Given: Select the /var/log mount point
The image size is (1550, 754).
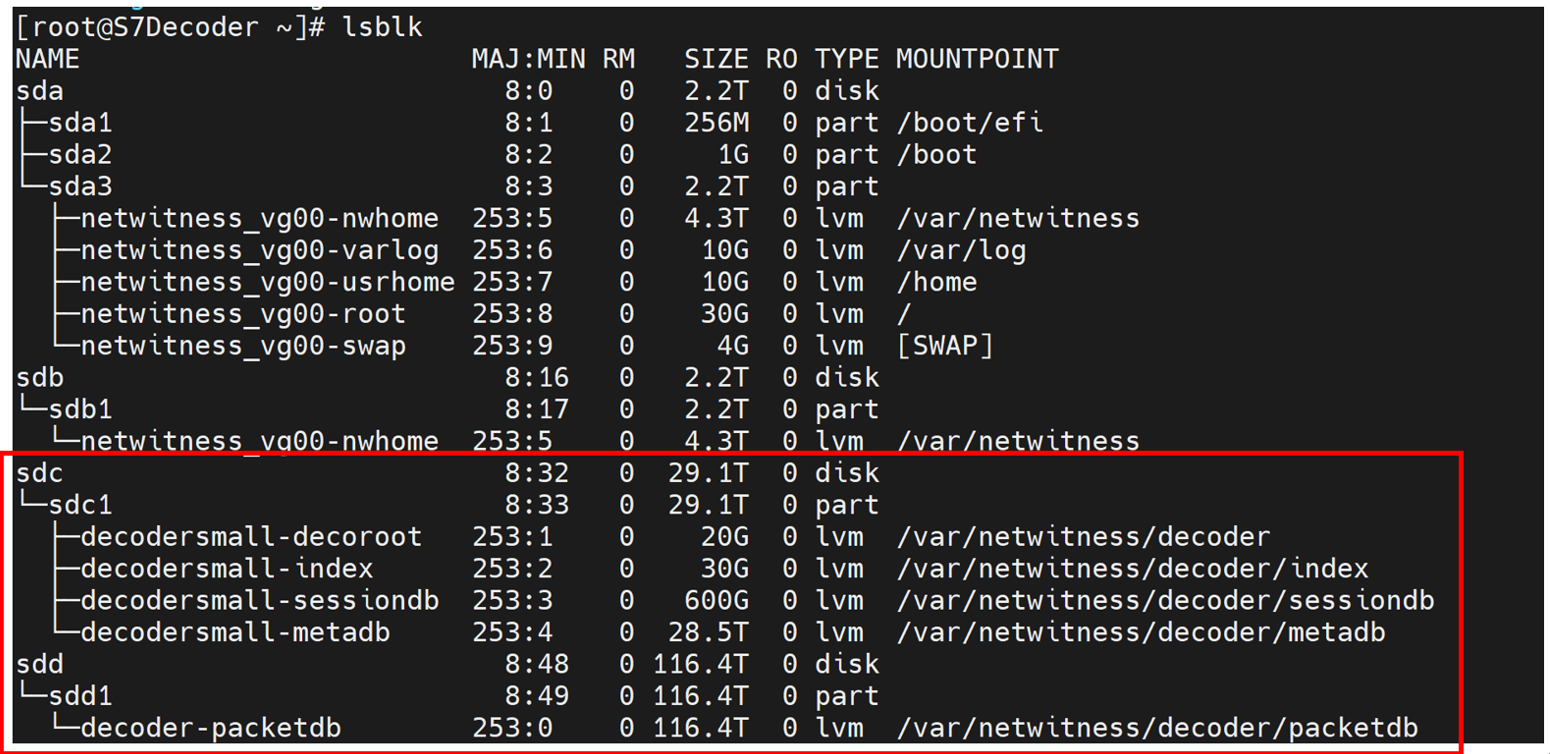Looking at the screenshot, I should pos(961,250).
